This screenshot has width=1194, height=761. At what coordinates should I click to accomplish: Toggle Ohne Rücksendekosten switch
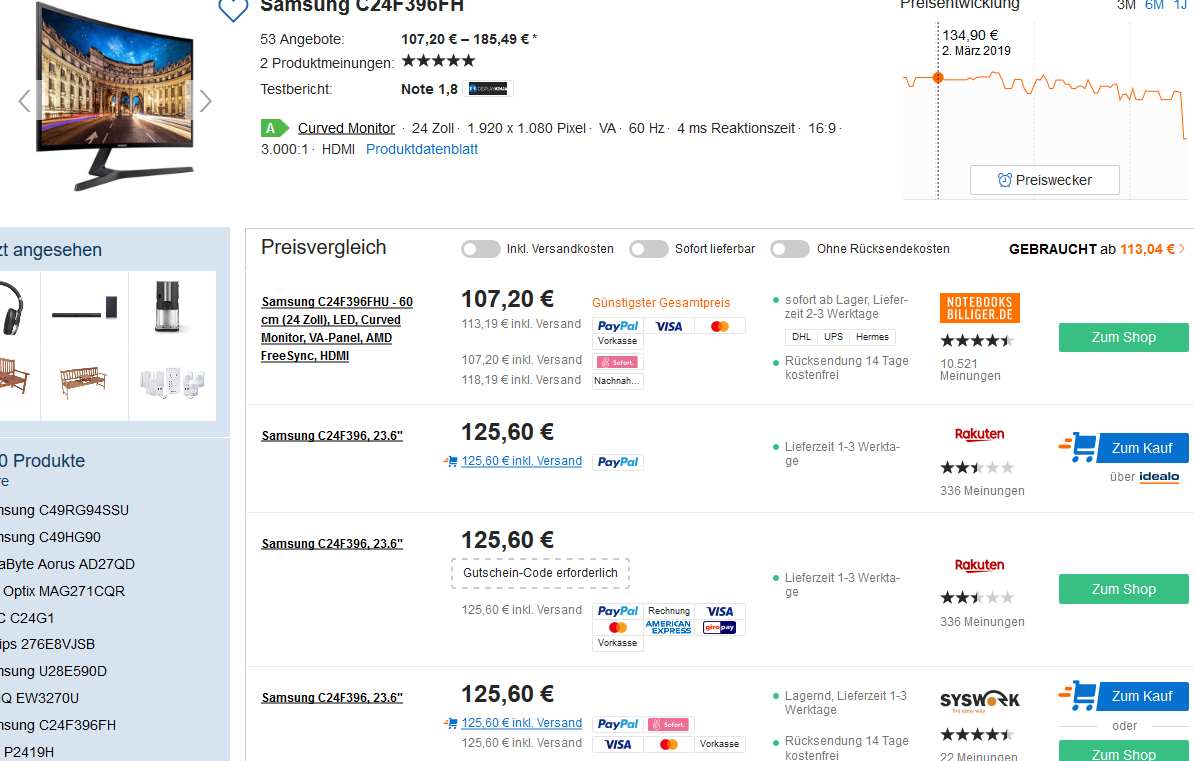click(790, 249)
